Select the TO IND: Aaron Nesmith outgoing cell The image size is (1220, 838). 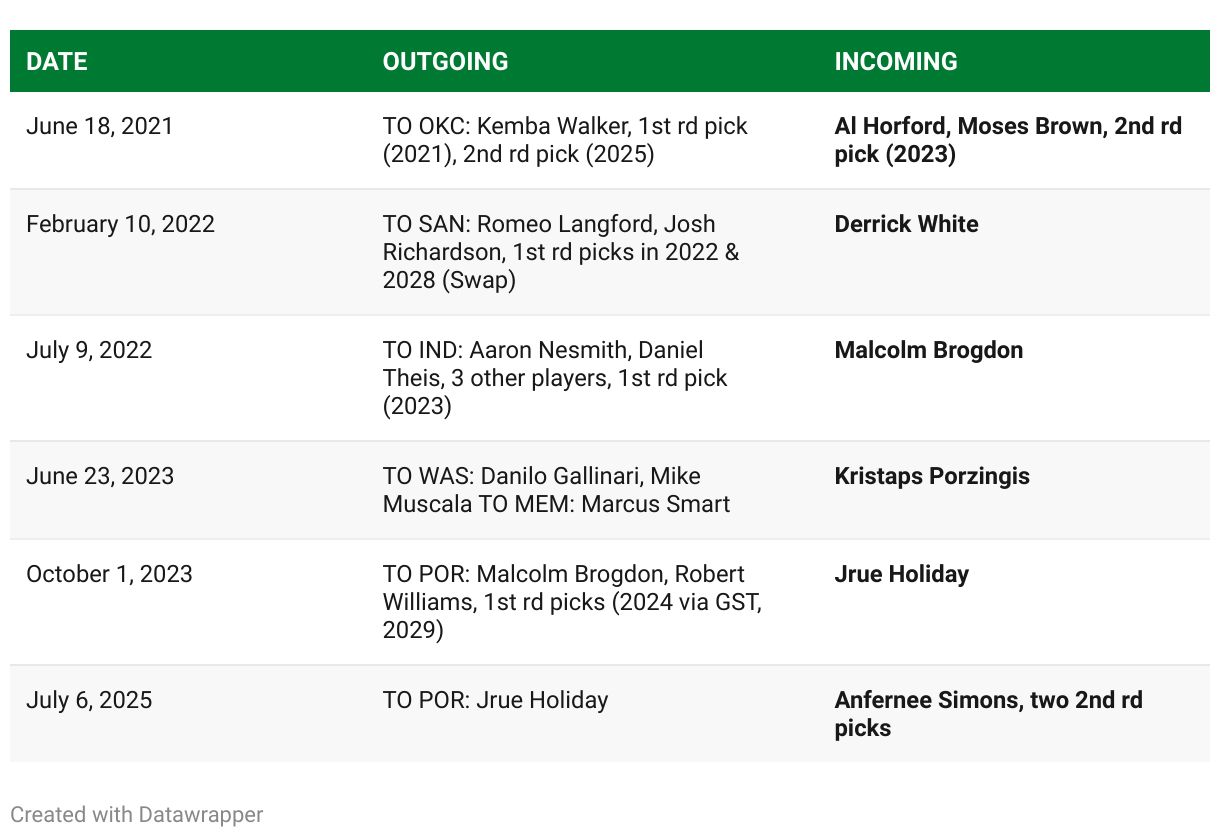click(x=593, y=378)
